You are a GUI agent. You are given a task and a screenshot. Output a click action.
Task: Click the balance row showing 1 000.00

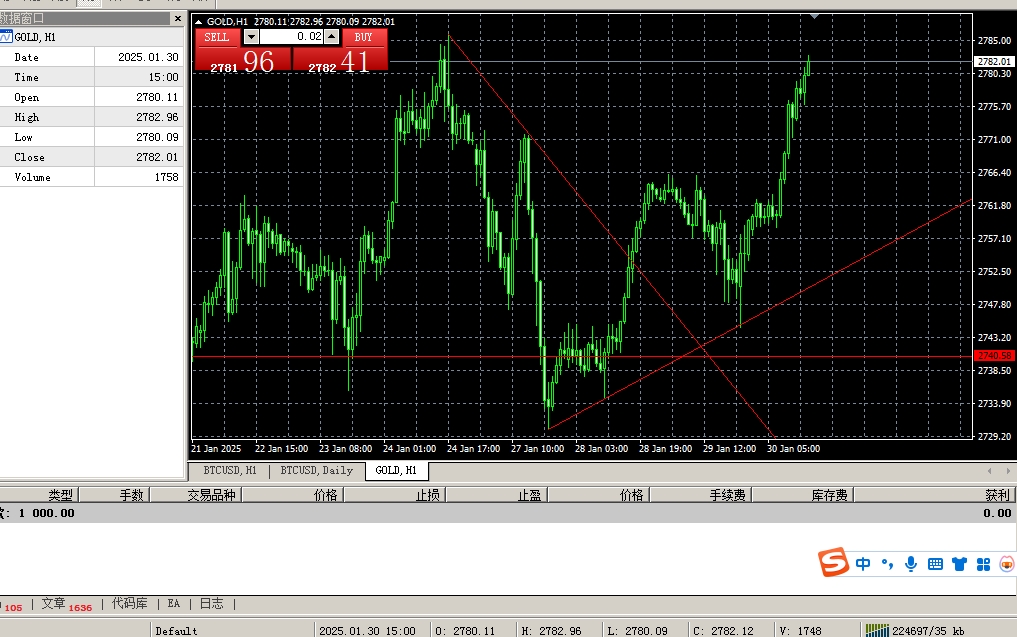pos(508,513)
